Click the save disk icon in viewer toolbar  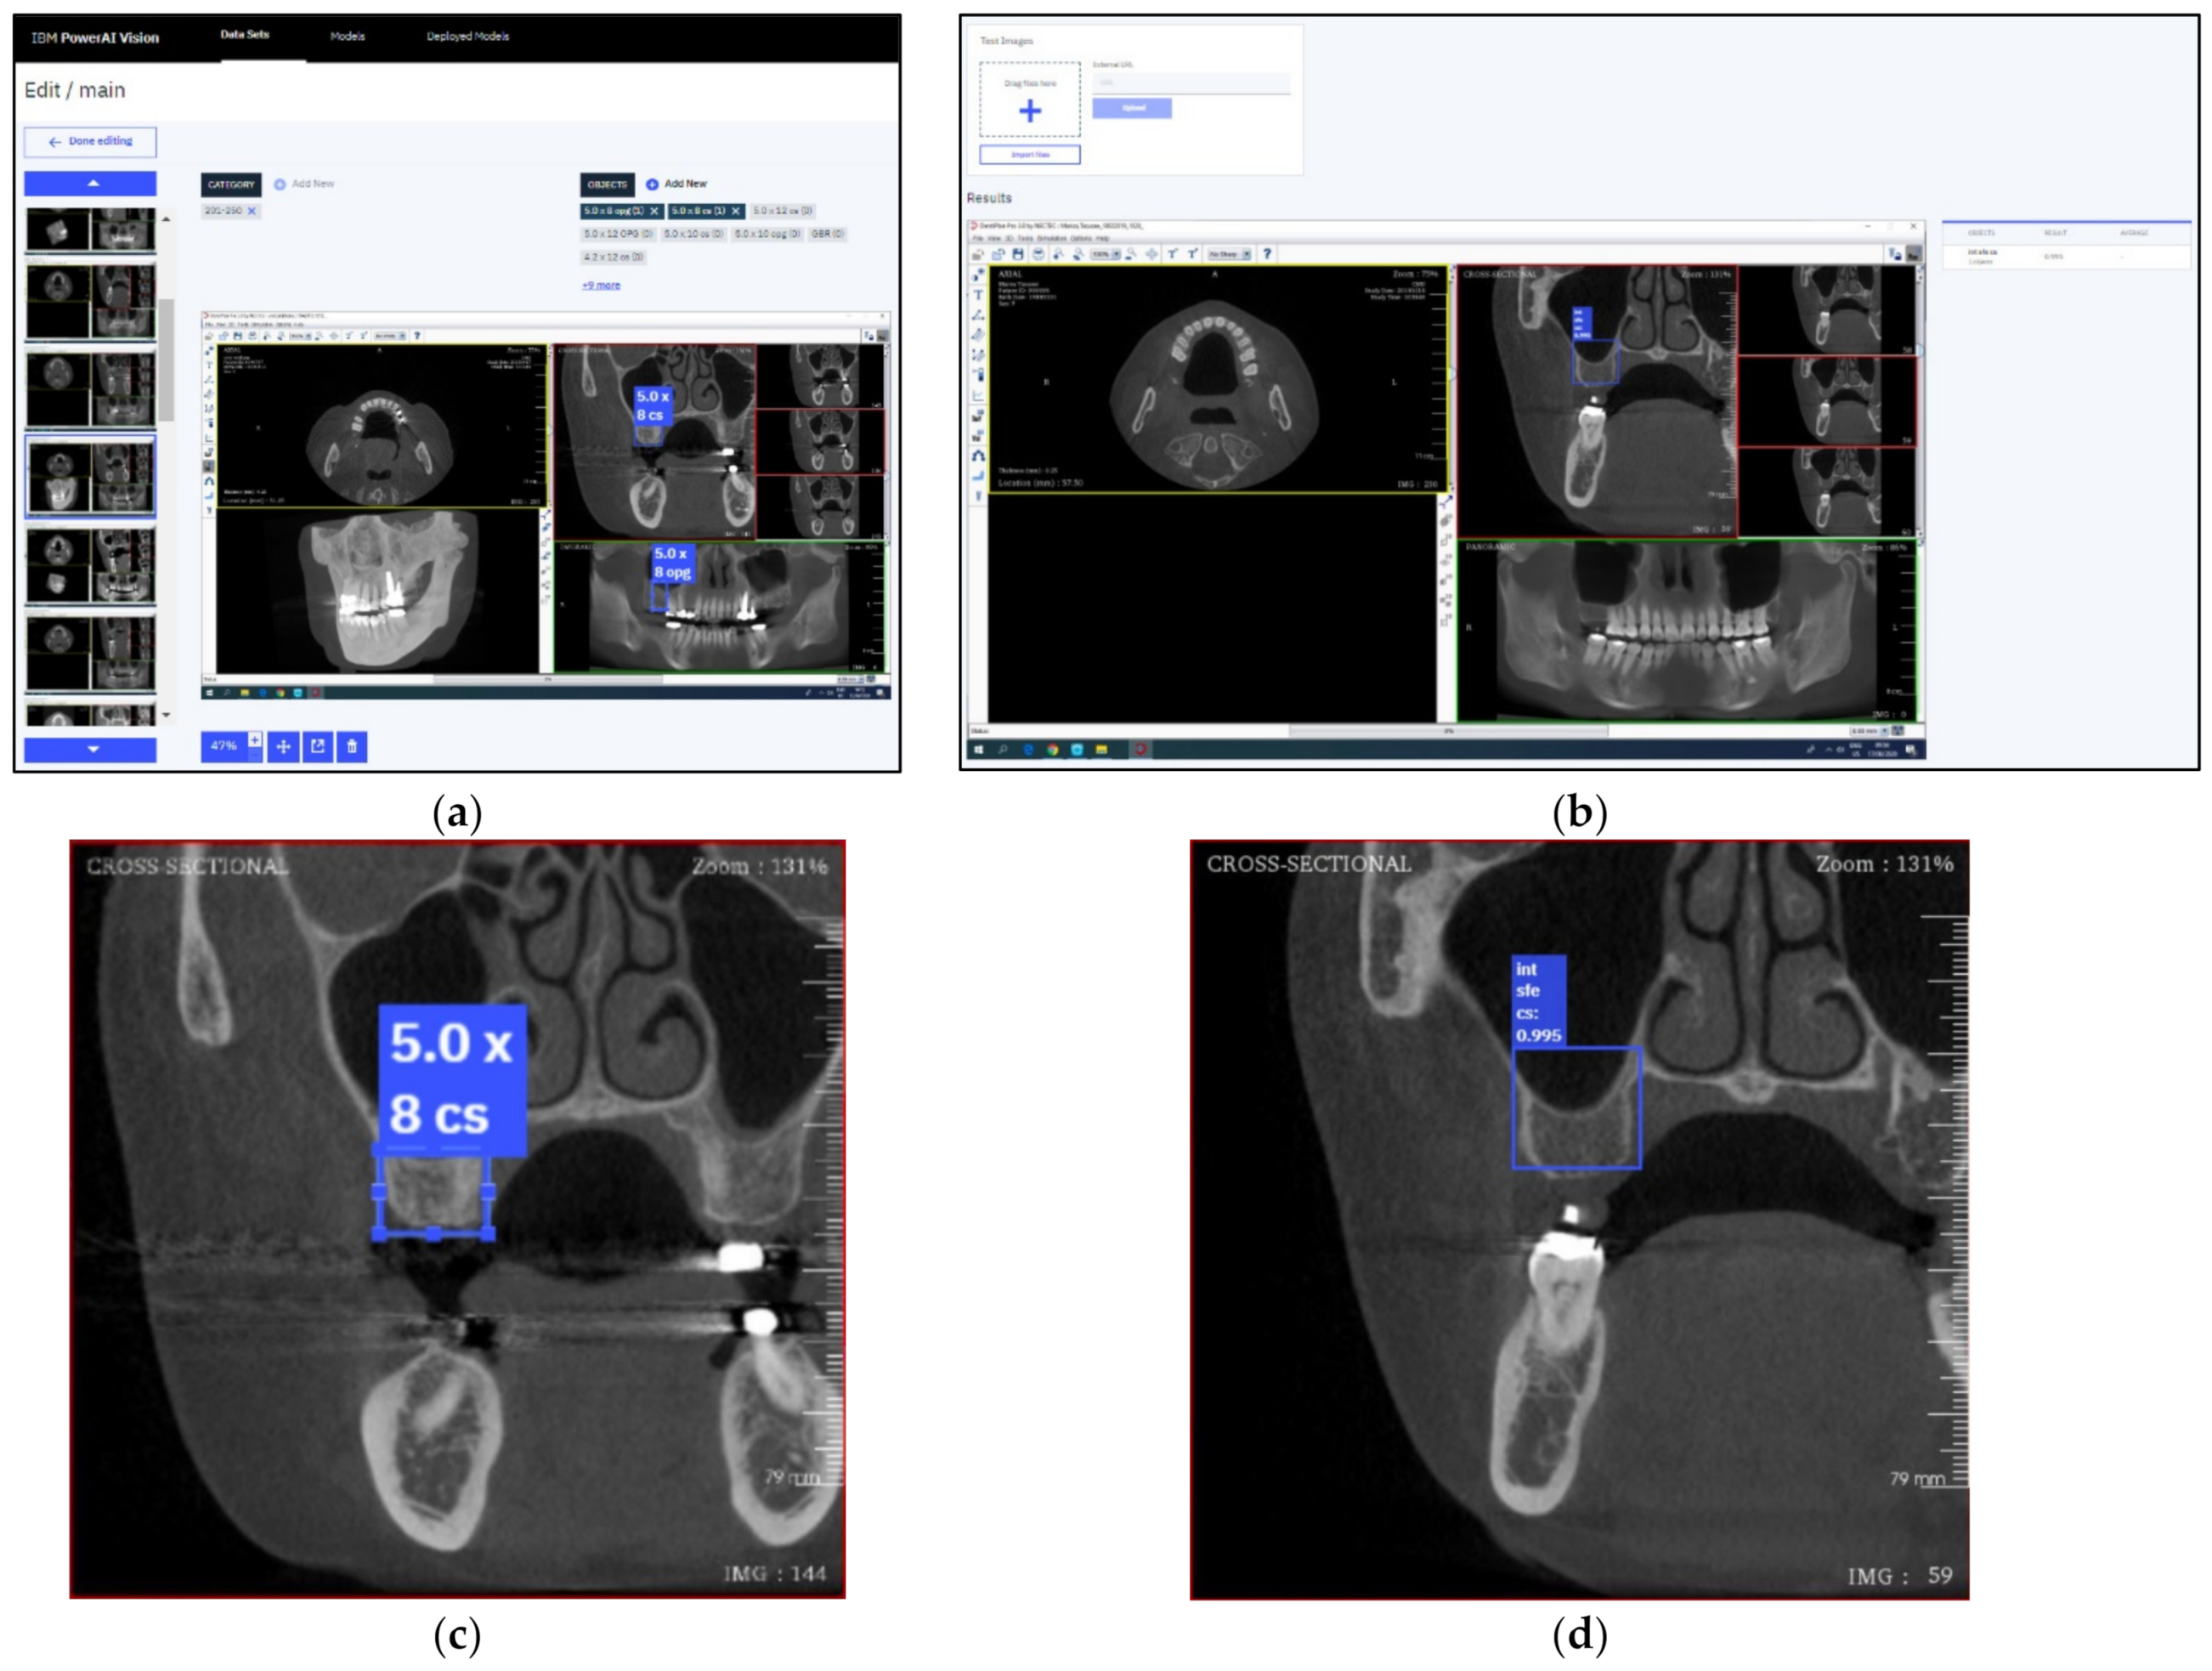pyautogui.click(x=1018, y=254)
